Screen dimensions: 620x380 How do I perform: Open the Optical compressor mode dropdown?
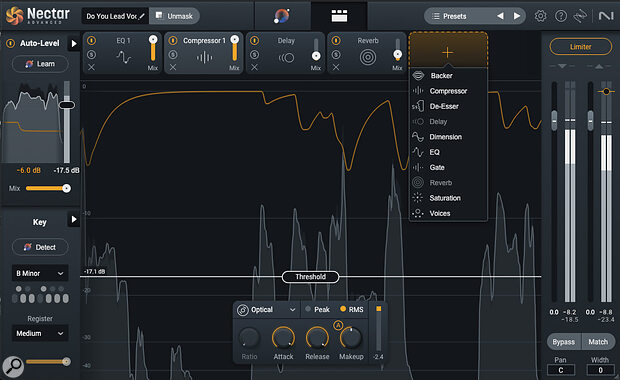267,310
